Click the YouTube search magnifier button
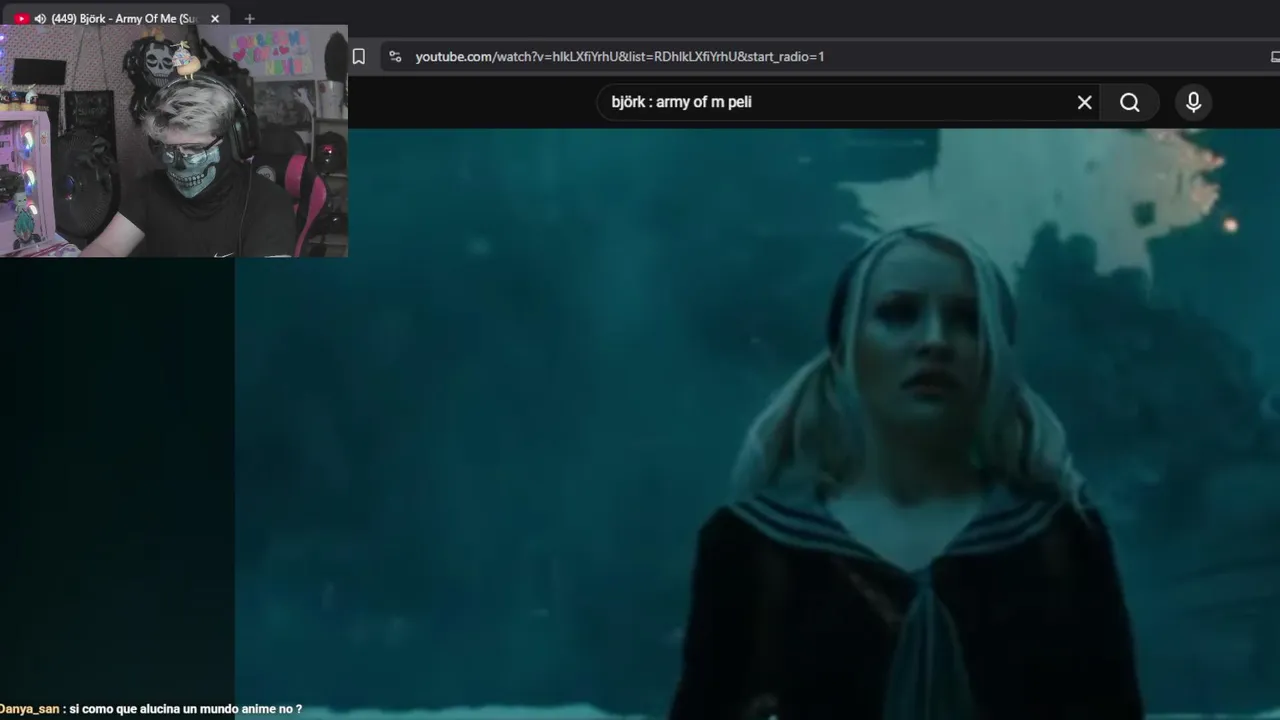 click(1130, 102)
